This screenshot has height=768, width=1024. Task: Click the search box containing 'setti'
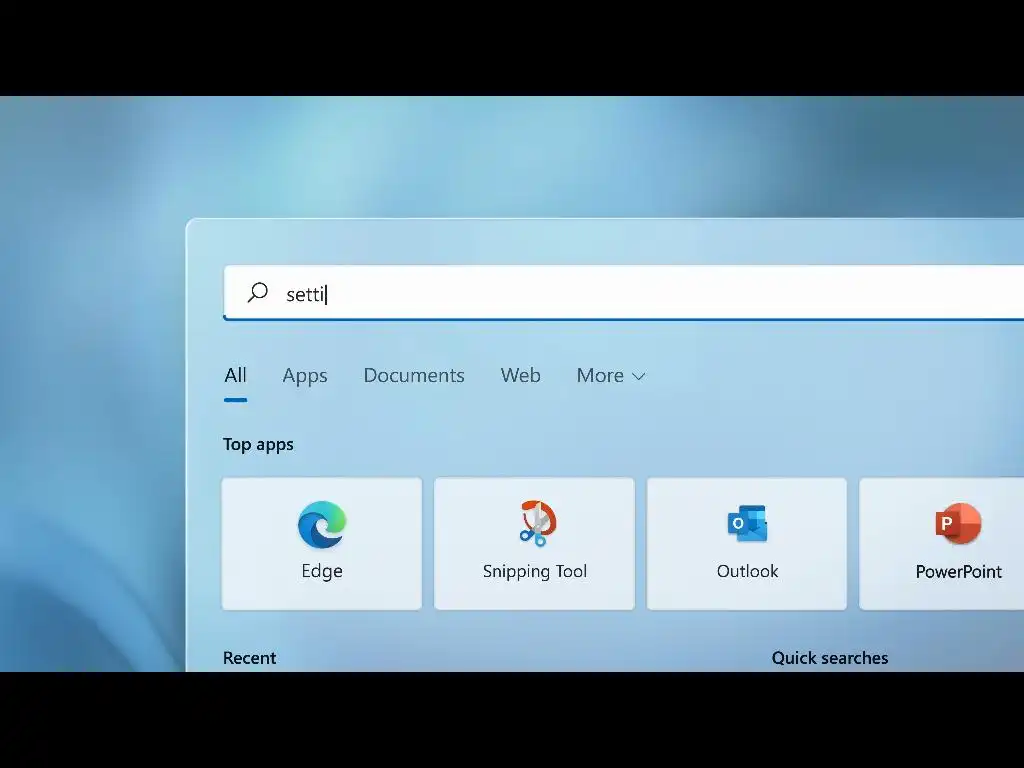[x=624, y=293]
